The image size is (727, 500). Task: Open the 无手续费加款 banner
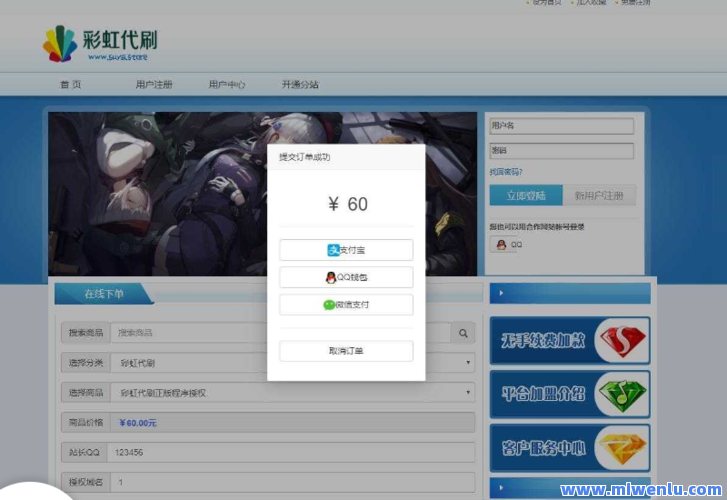point(570,340)
